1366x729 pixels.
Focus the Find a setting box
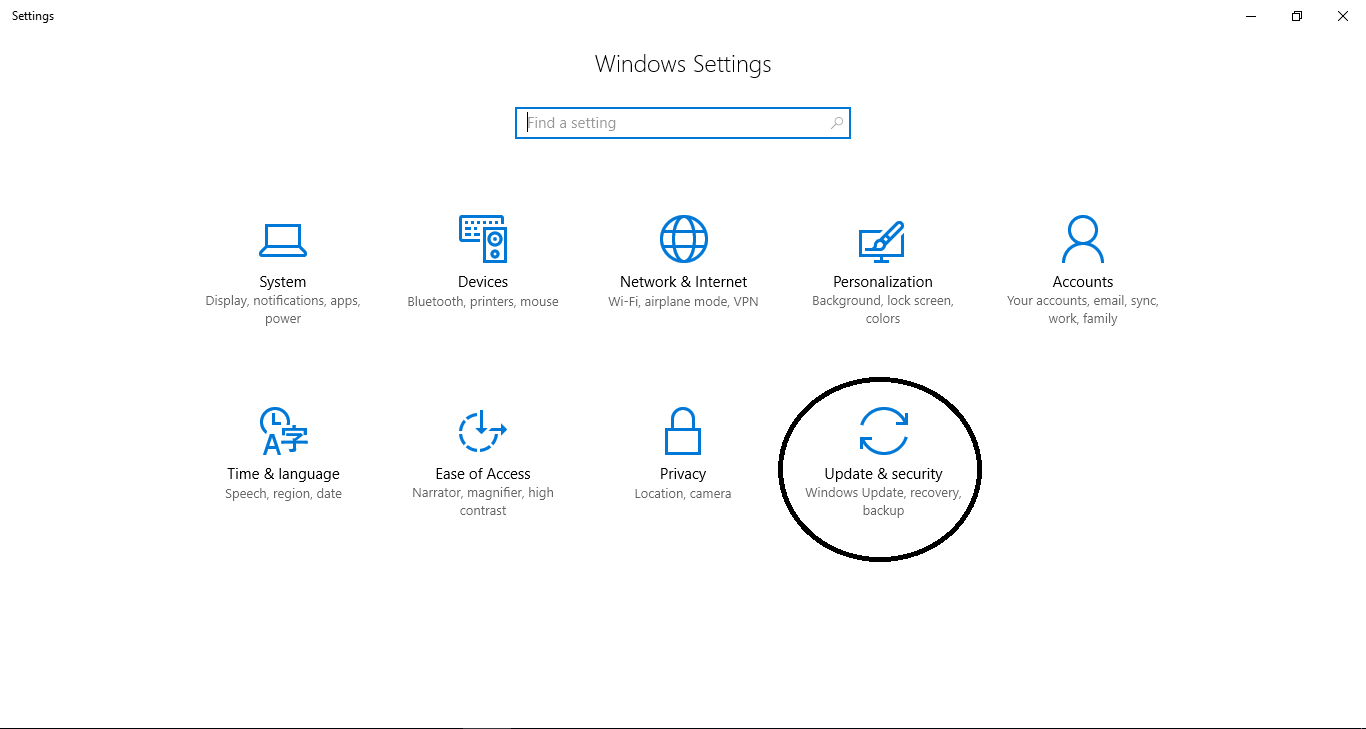pos(683,123)
